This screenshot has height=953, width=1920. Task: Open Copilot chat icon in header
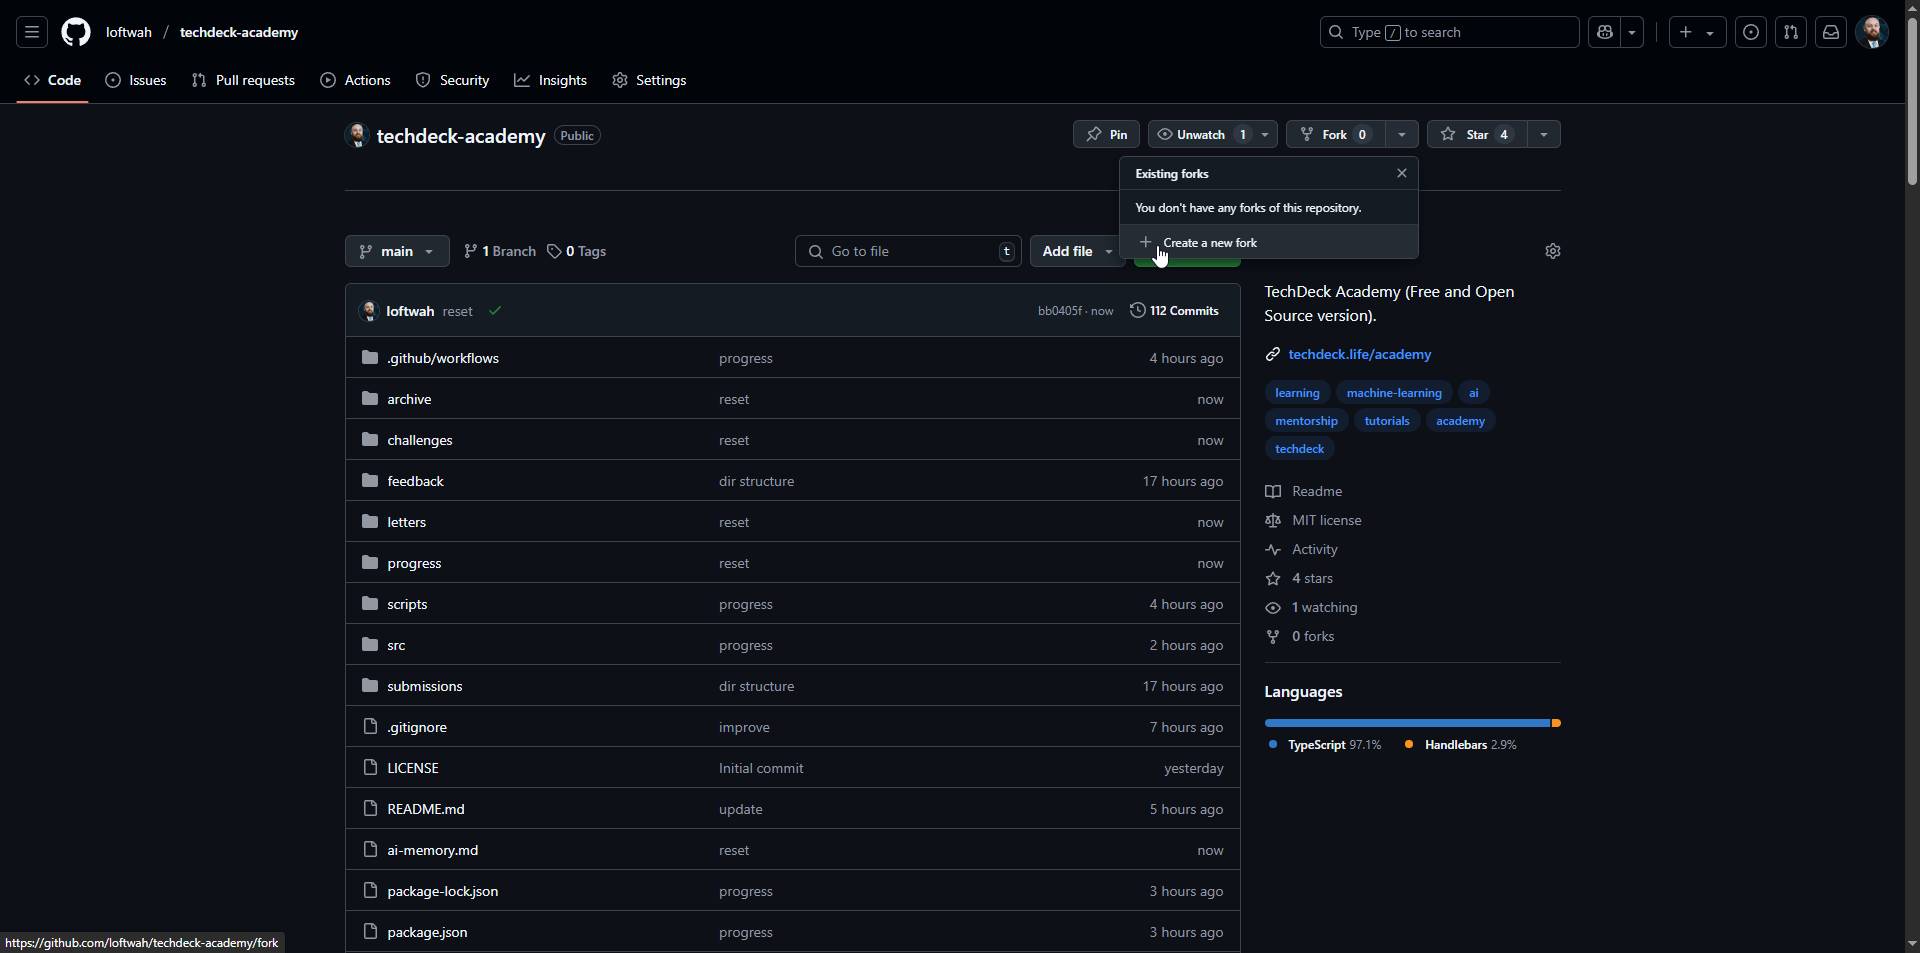point(1605,32)
